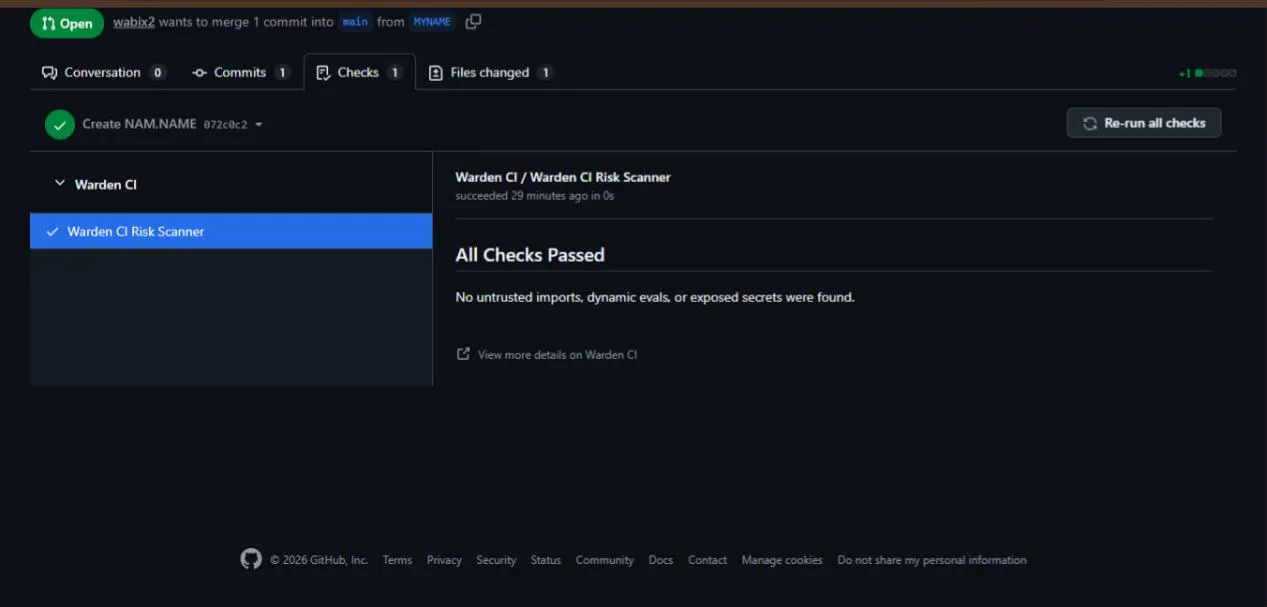The height and width of the screenshot is (607, 1267).
Task: Go to the Files changed tab
Action: click(490, 72)
